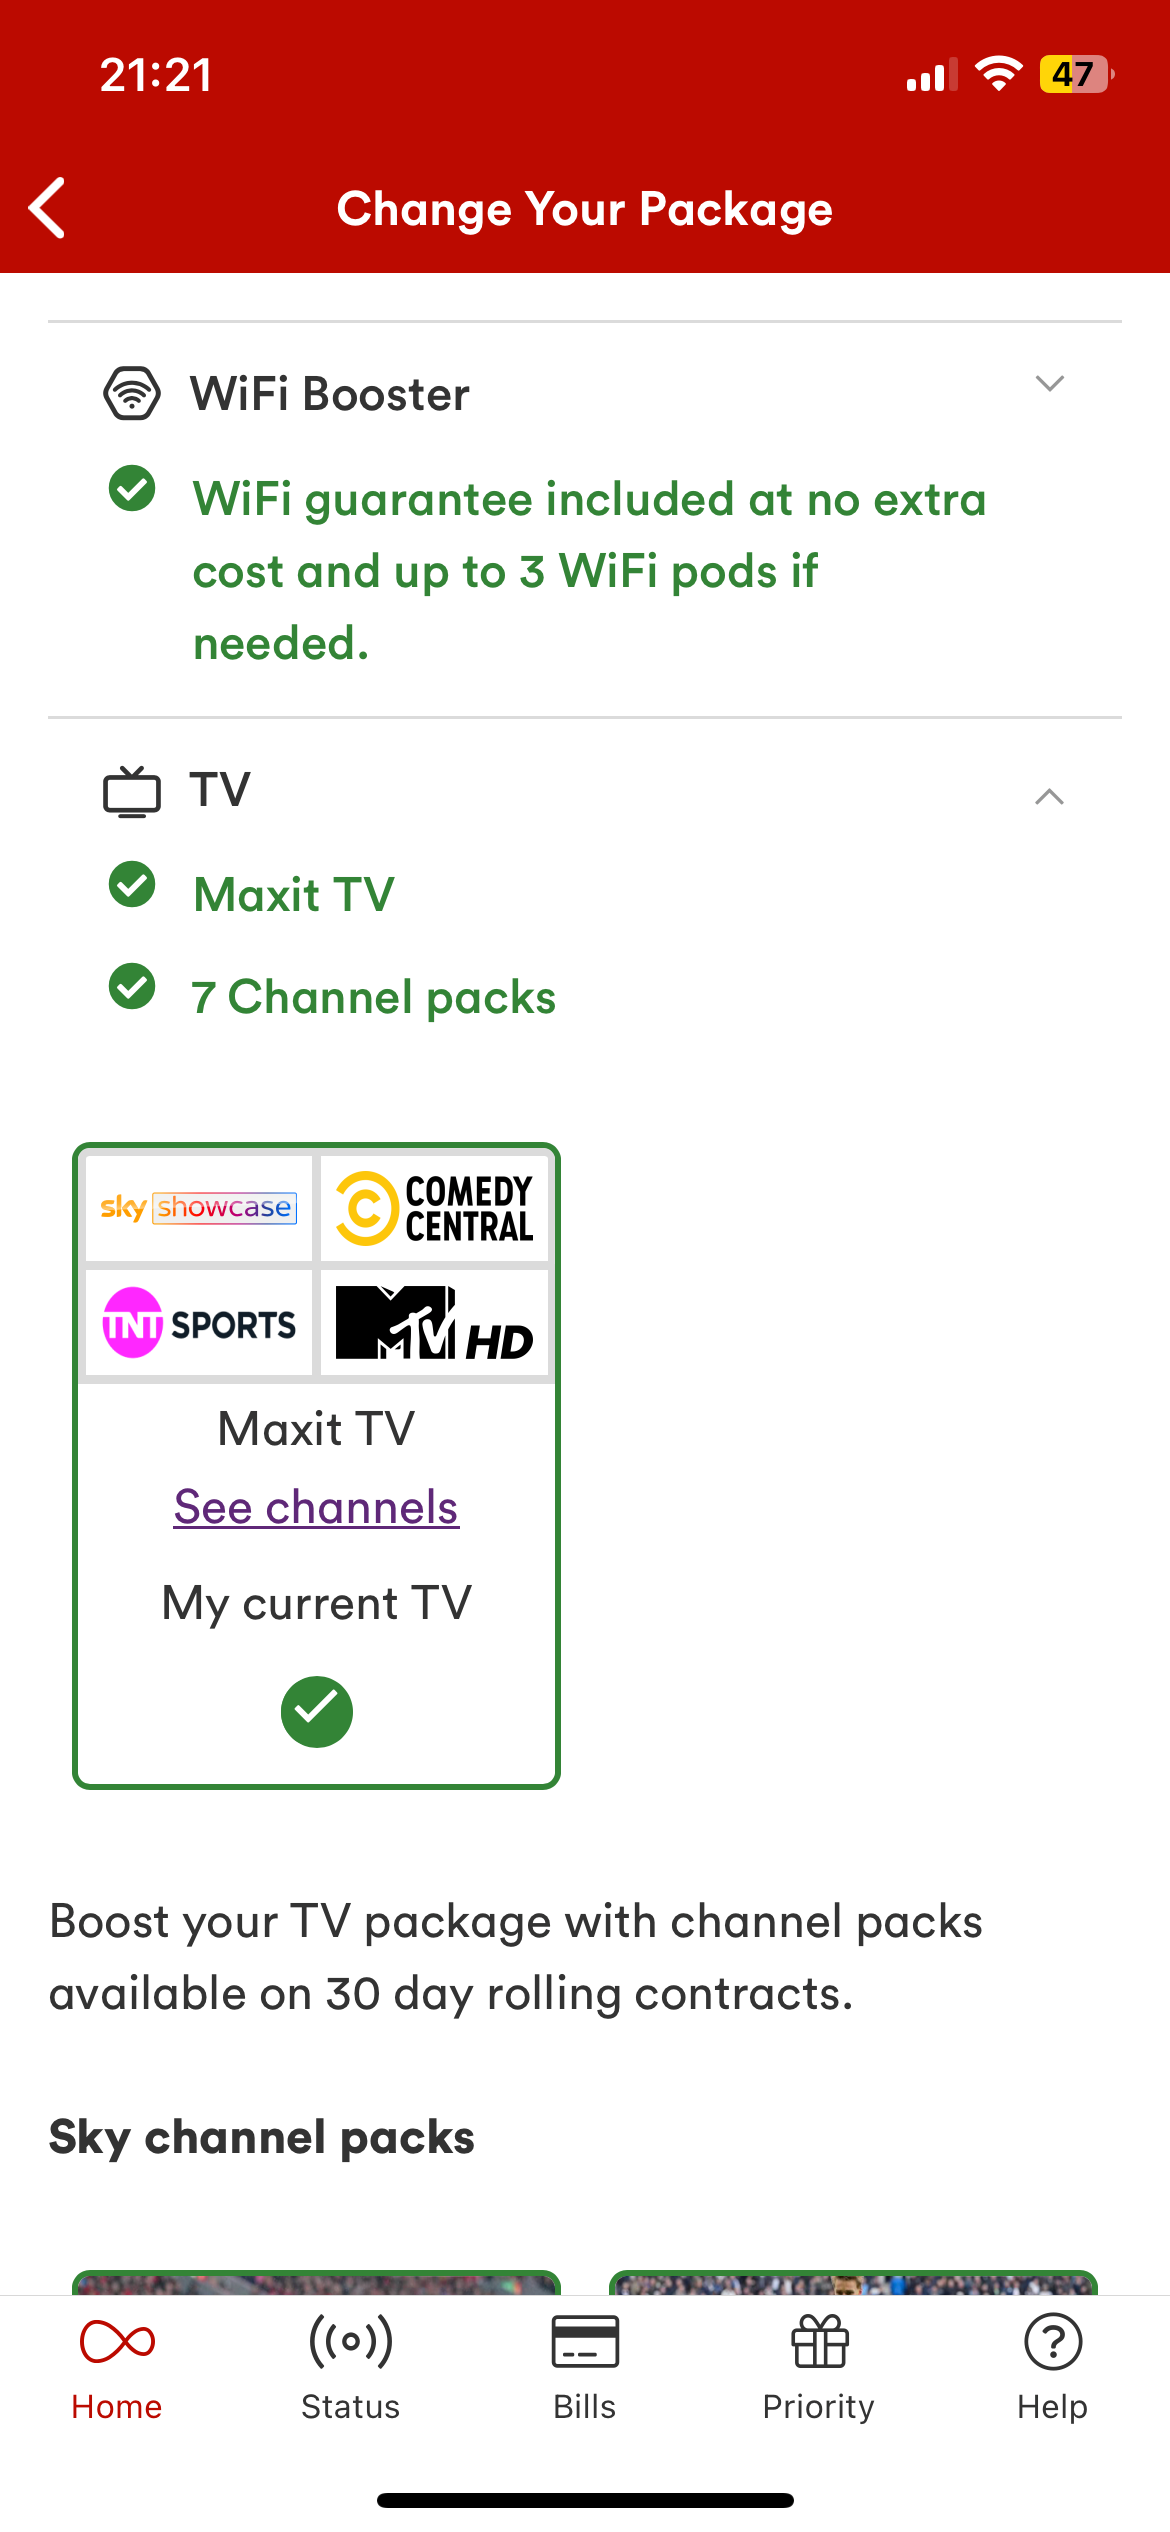Go to Home via Virgin infinity logo
This screenshot has width=1170, height=2532.
[117, 2342]
